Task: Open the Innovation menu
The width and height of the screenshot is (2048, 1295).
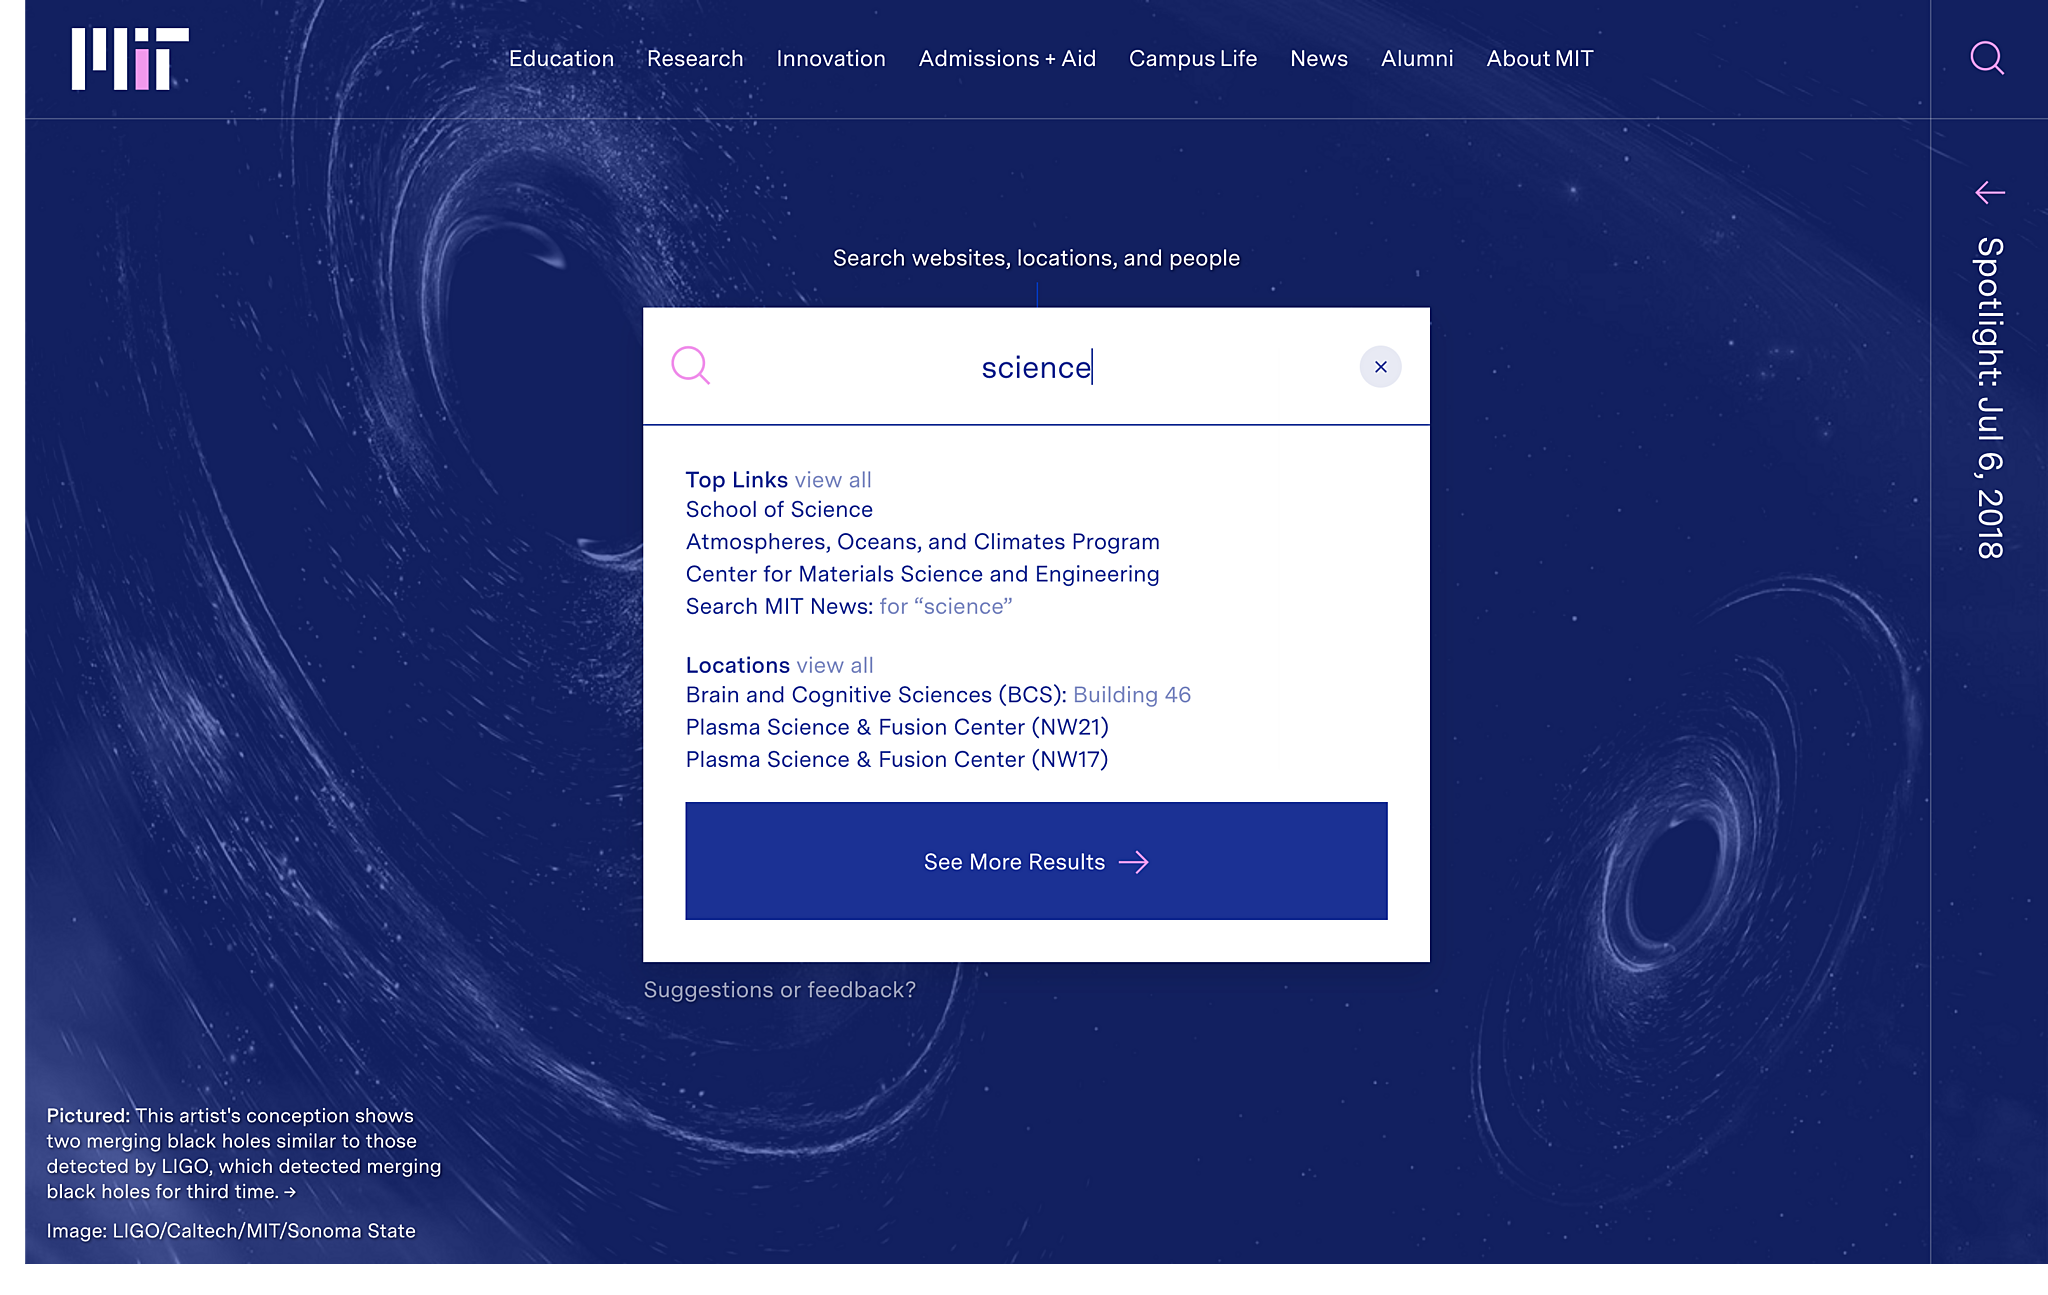Action: 831,59
